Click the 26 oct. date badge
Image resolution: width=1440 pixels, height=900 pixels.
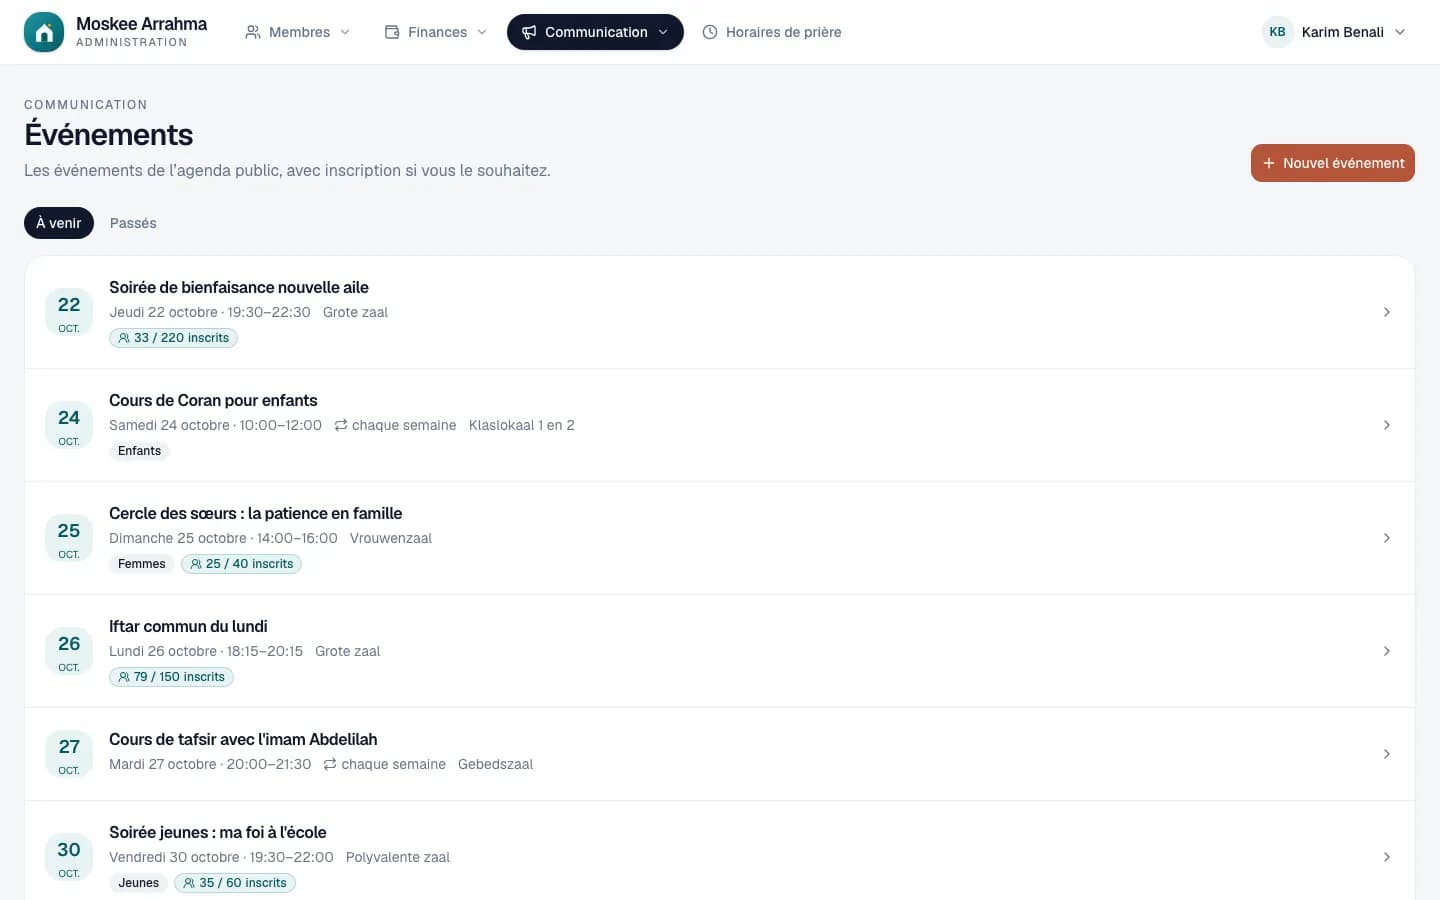[69, 651]
